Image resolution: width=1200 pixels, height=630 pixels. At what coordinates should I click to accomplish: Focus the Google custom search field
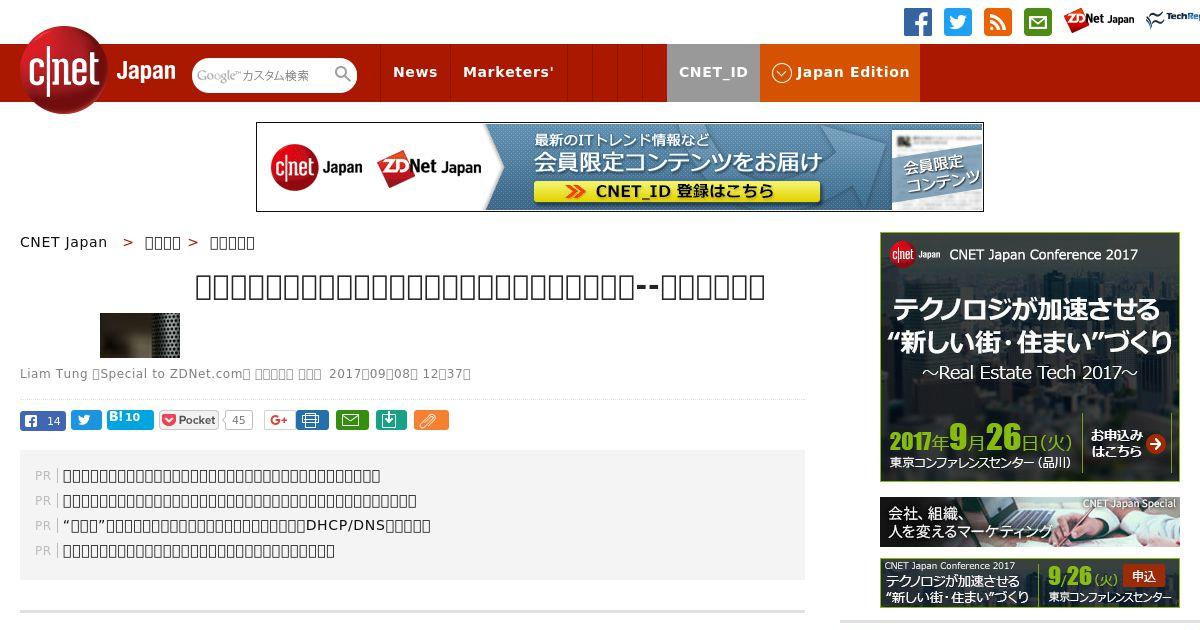pyautogui.click(x=262, y=75)
